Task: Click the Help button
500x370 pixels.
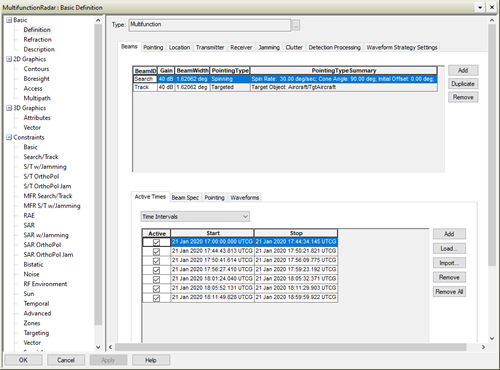Action: (151, 360)
